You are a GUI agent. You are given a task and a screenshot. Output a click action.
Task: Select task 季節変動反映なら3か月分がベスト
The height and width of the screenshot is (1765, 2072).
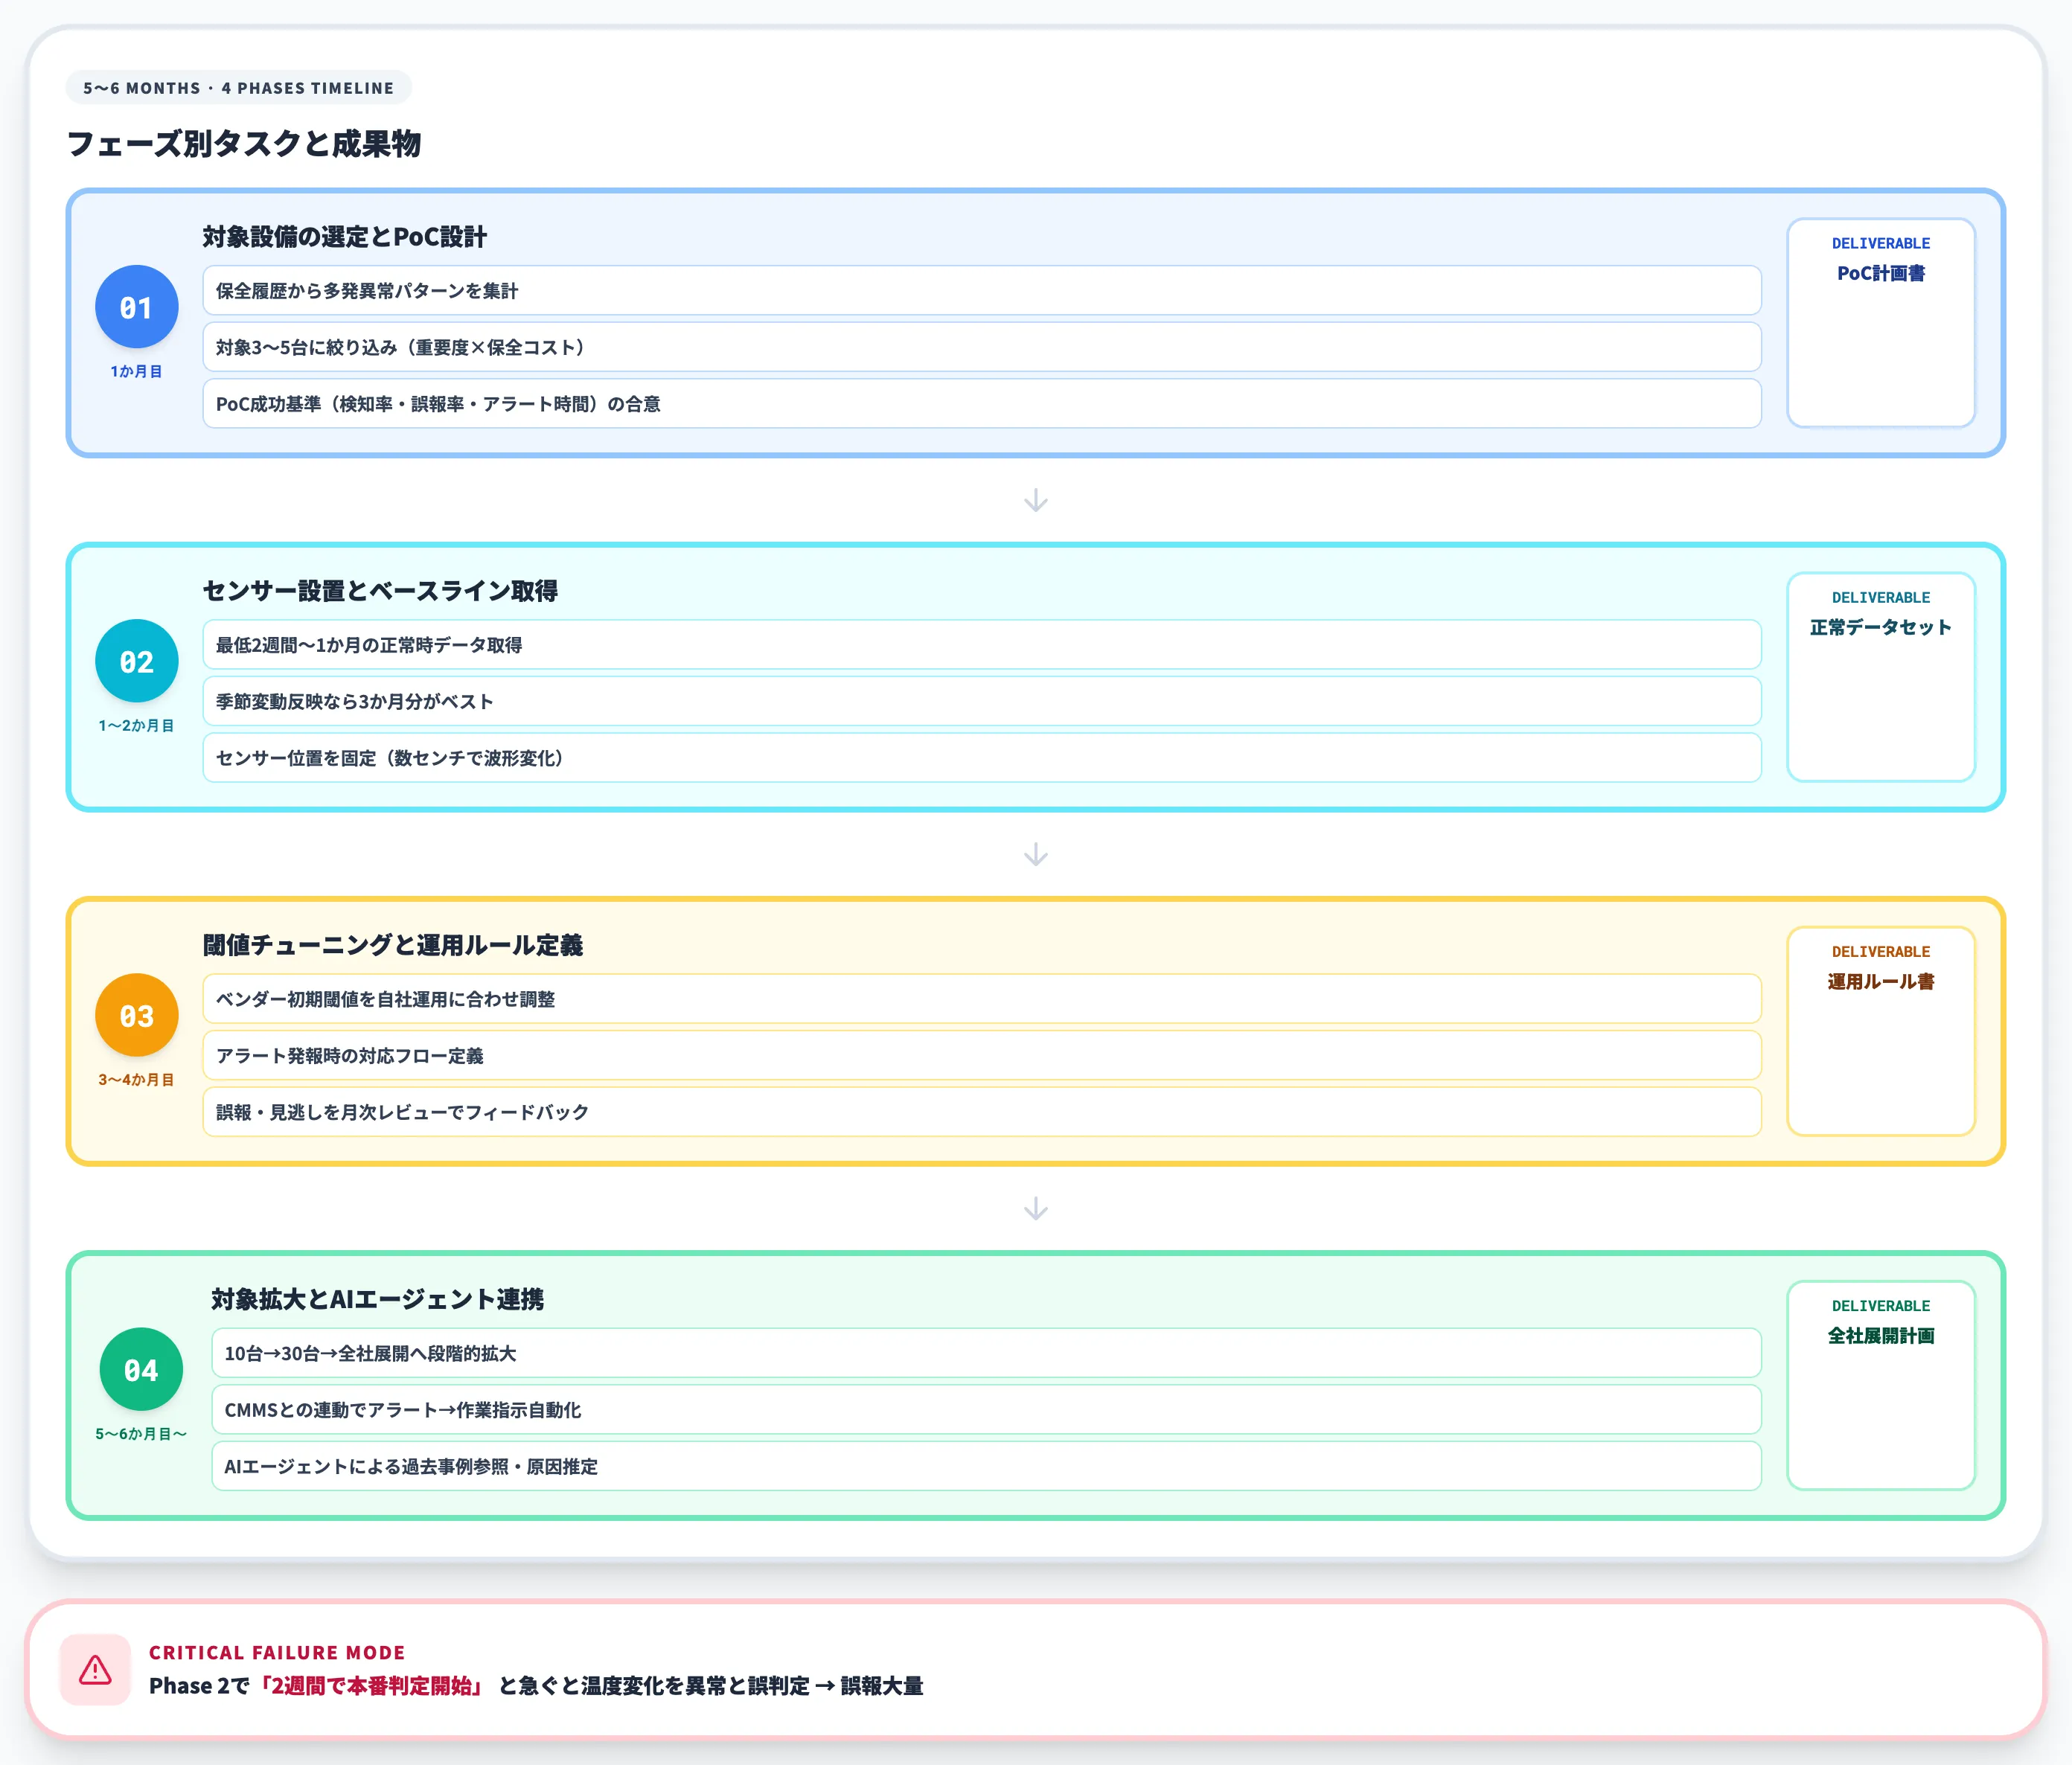coord(981,701)
